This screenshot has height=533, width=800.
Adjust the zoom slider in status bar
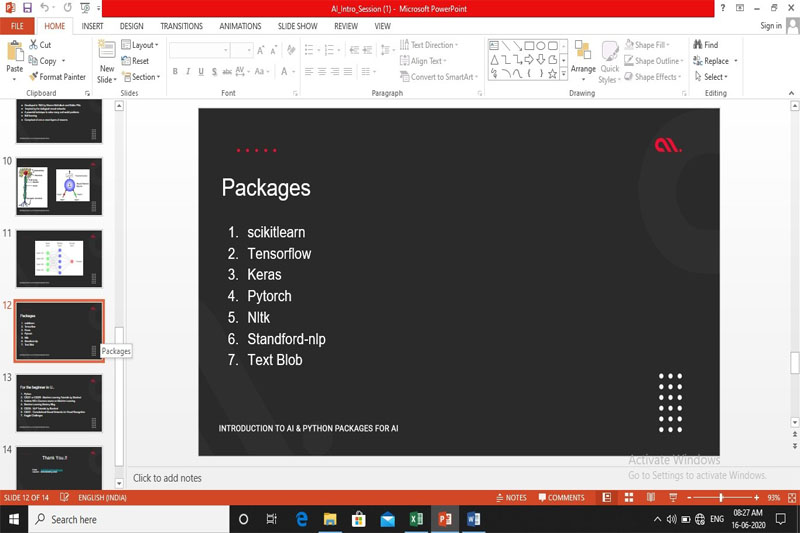point(723,497)
